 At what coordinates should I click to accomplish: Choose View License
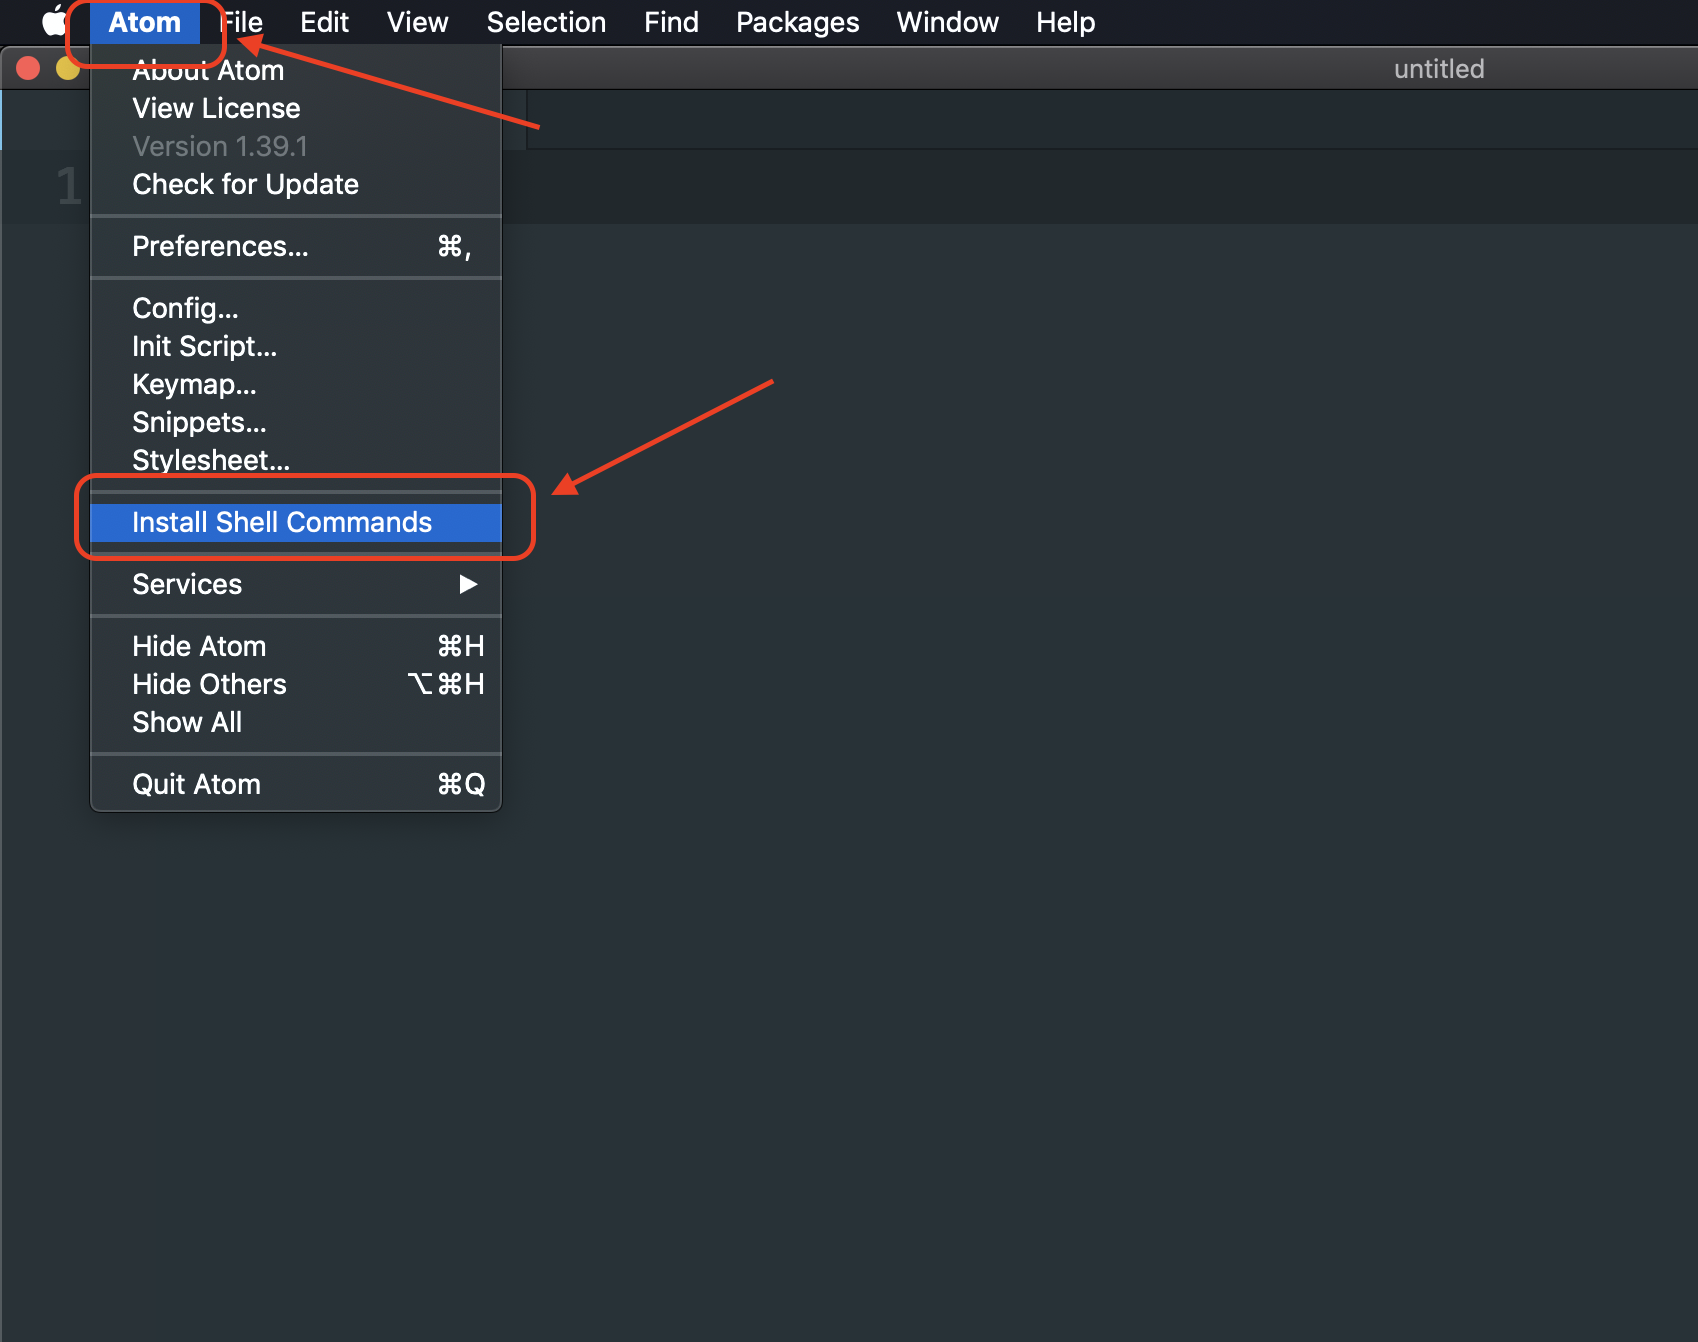216,108
